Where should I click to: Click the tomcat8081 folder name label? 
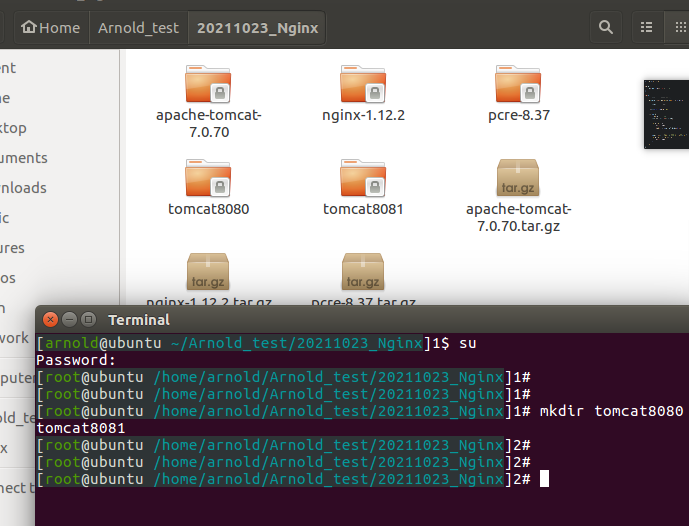[363, 209]
